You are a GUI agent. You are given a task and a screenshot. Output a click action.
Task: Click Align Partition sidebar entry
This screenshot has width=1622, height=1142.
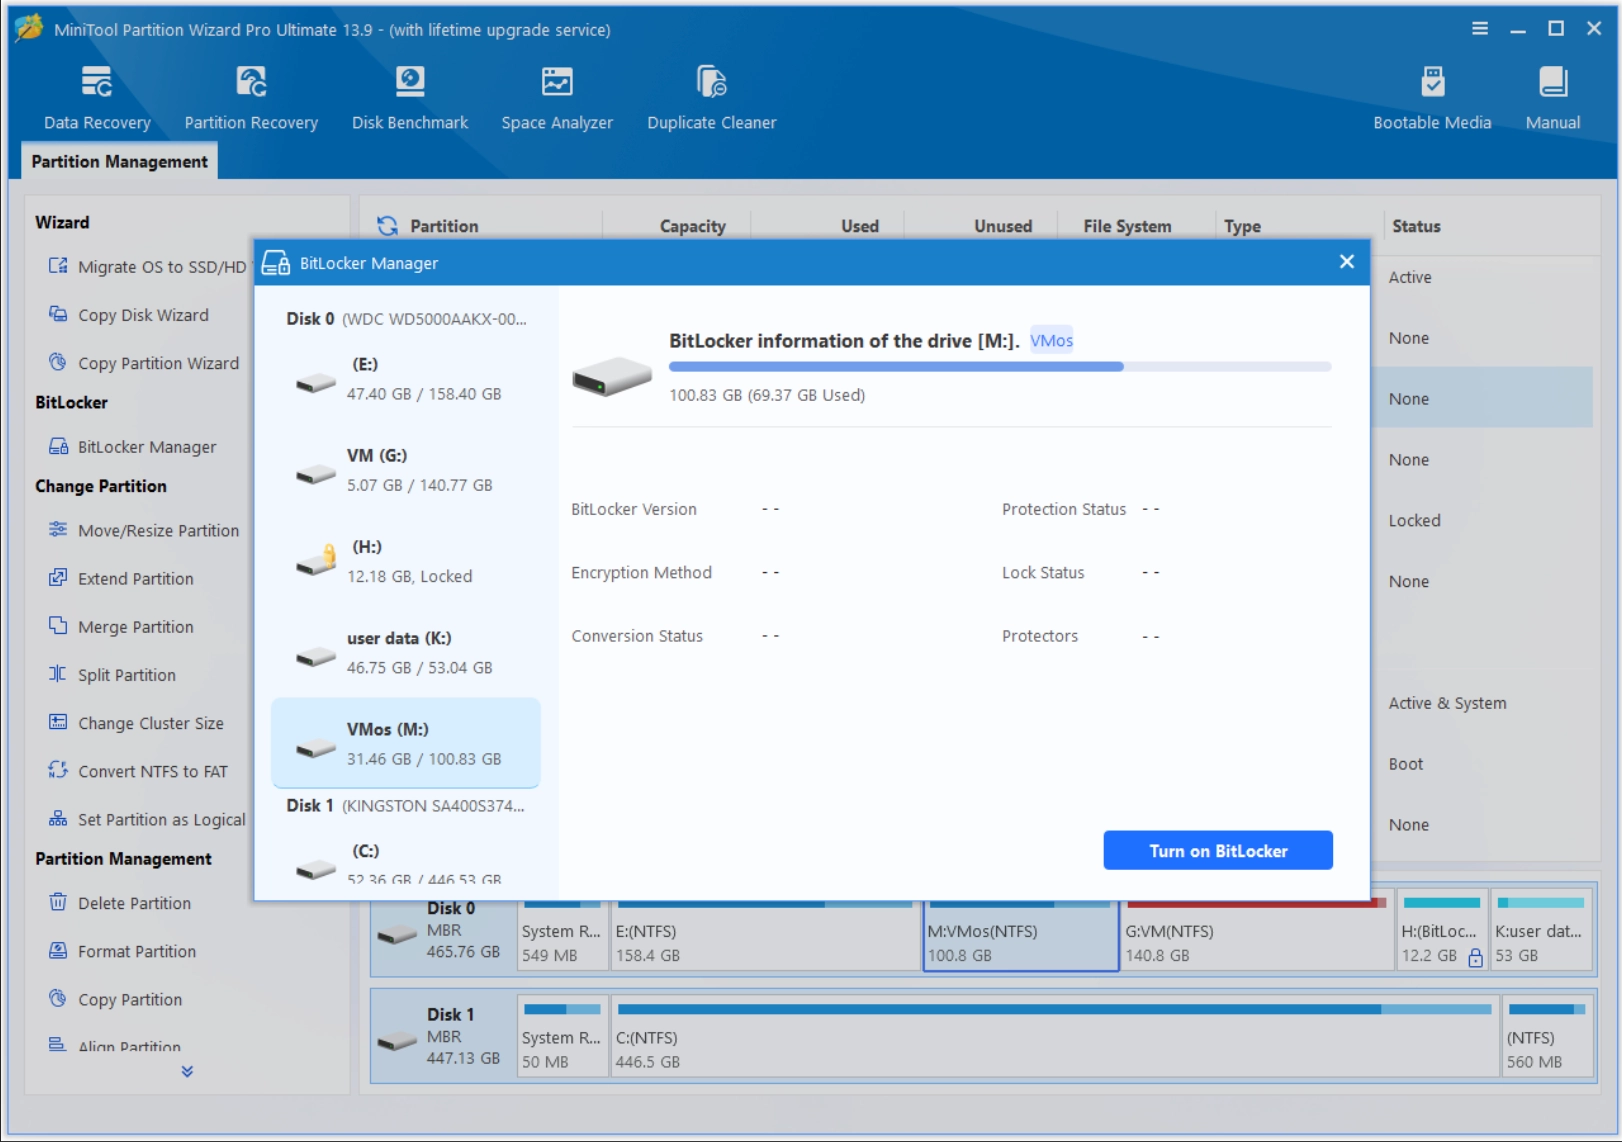(x=129, y=1046)
